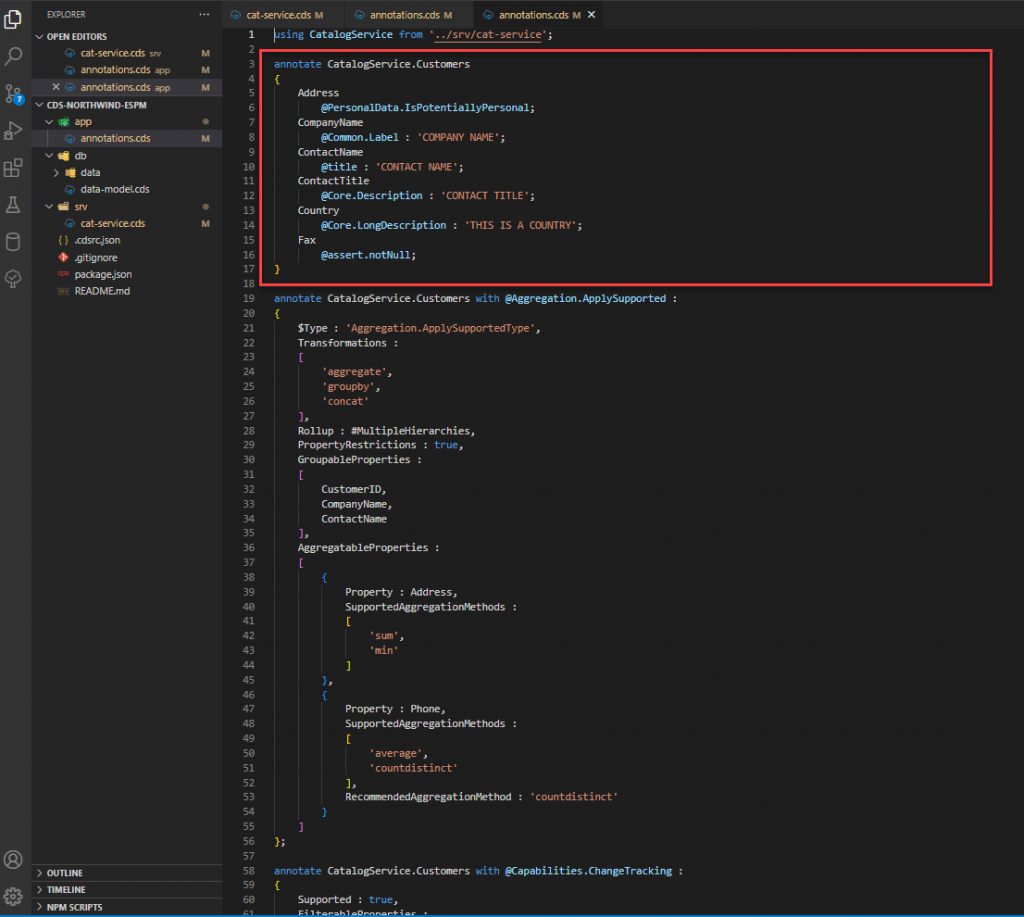
Task: Click @Aggregation.ApplySupported on line 19
Action: tap(585, 298)
